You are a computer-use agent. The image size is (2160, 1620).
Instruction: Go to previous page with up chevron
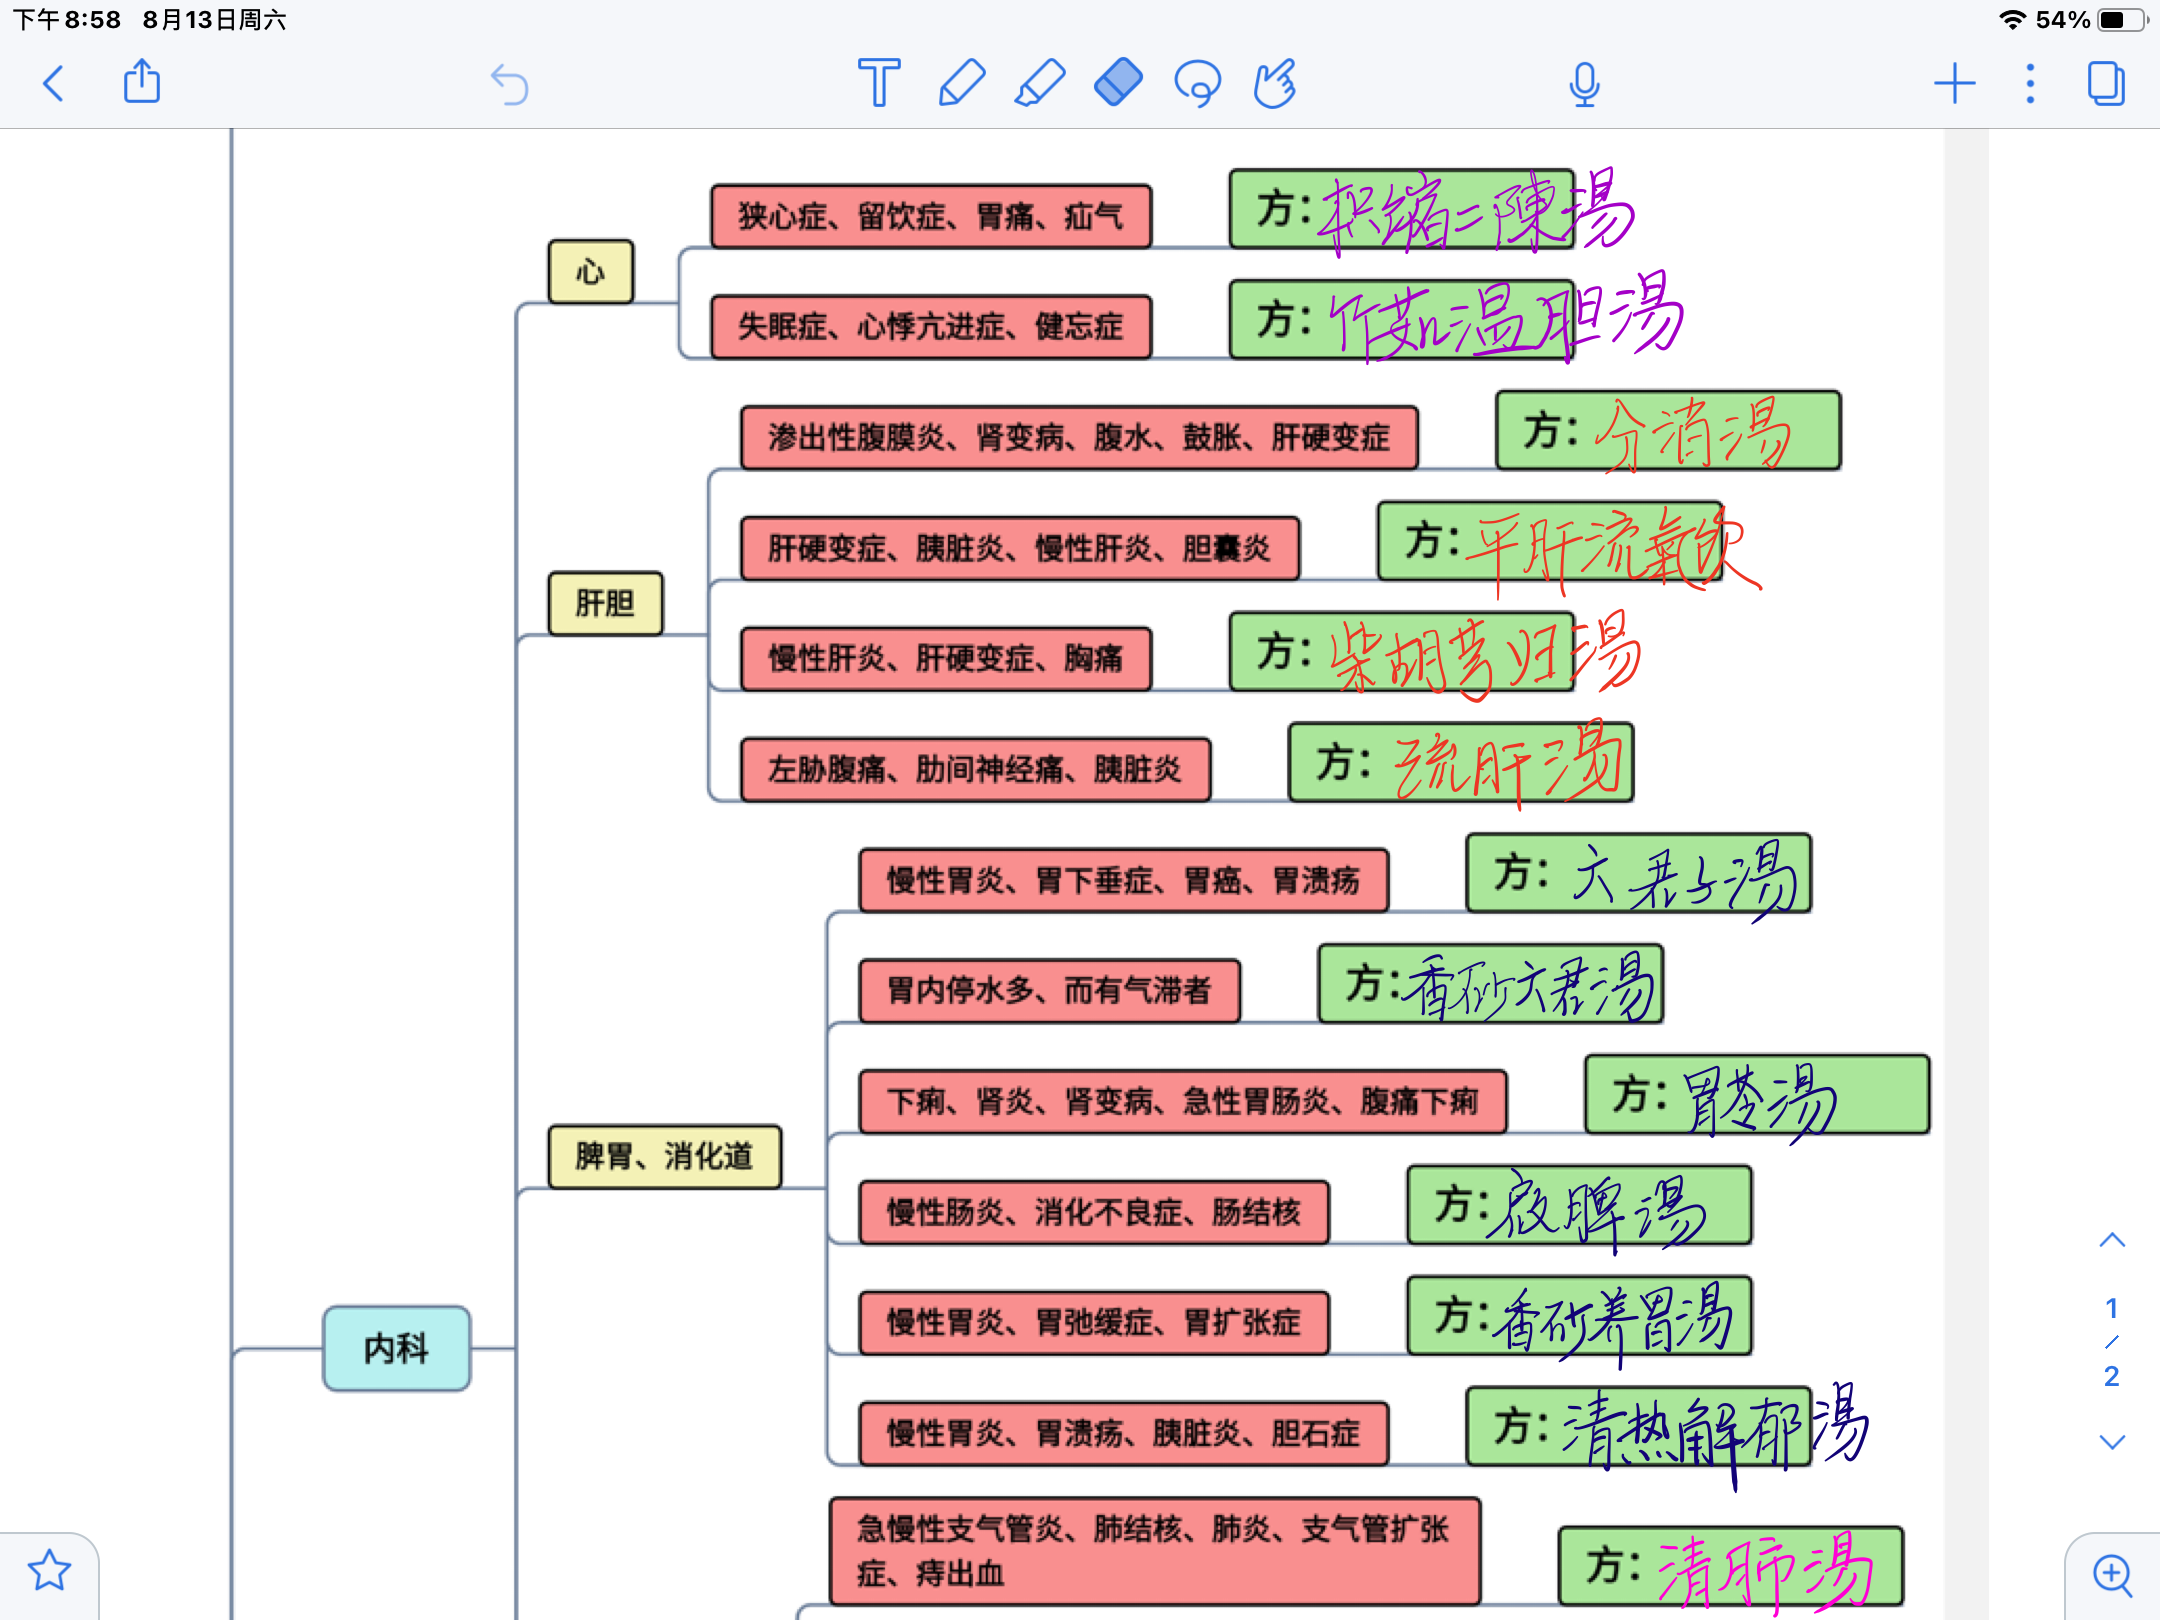point(2112,1240)
